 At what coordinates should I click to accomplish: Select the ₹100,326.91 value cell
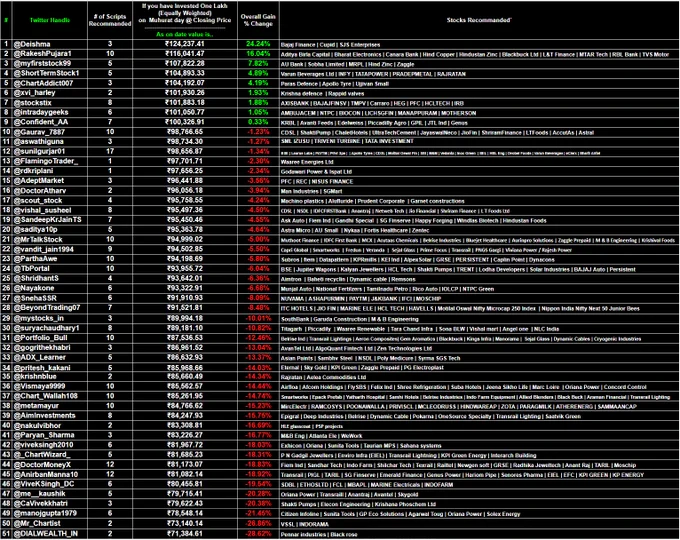pos(185,122)
